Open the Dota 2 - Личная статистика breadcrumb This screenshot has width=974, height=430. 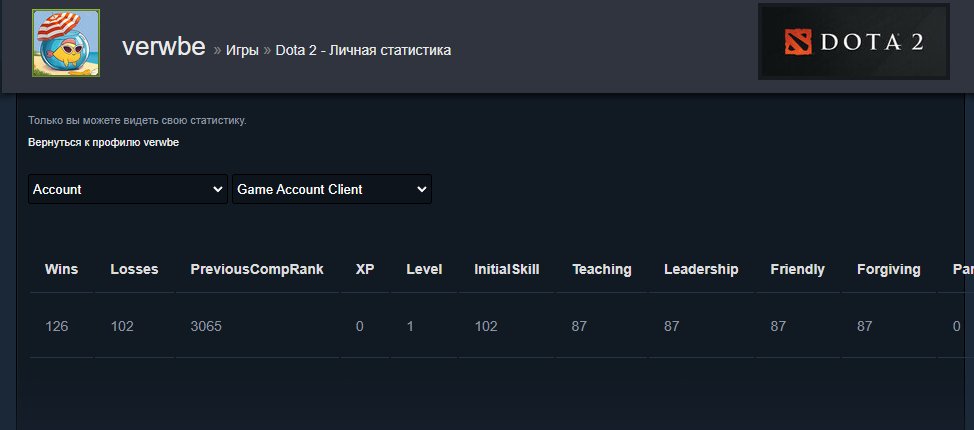[363, 50]
